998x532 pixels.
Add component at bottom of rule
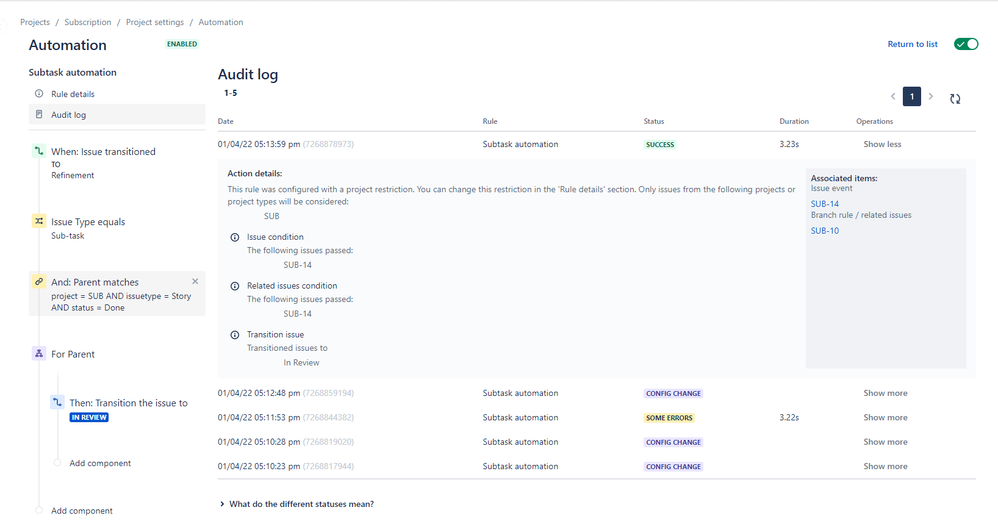[81, 511]
